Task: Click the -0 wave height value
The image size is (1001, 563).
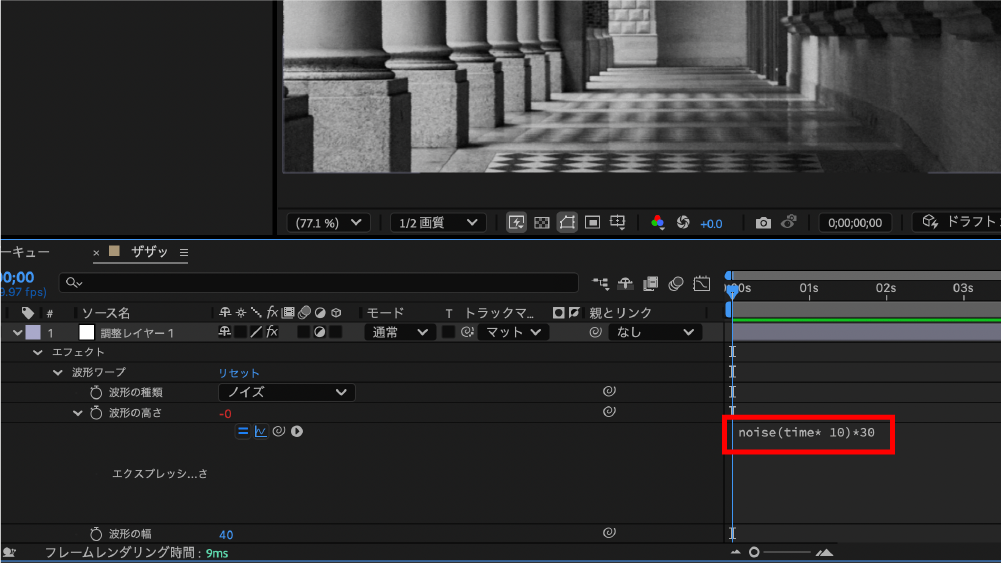Action: click(x=225, y=414)
